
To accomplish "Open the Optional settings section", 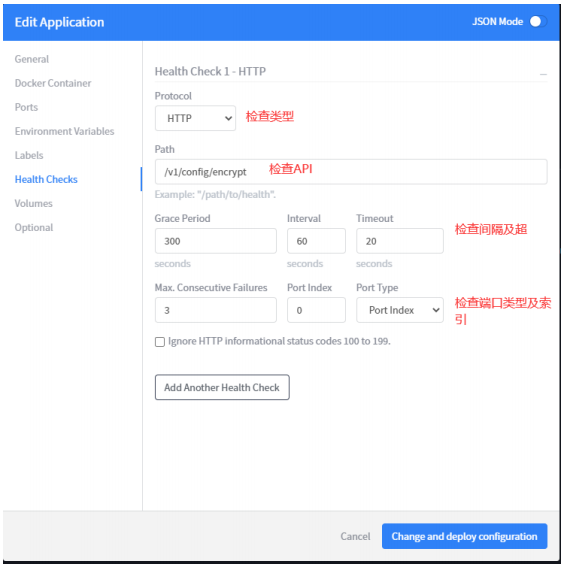I will point(34,227).
